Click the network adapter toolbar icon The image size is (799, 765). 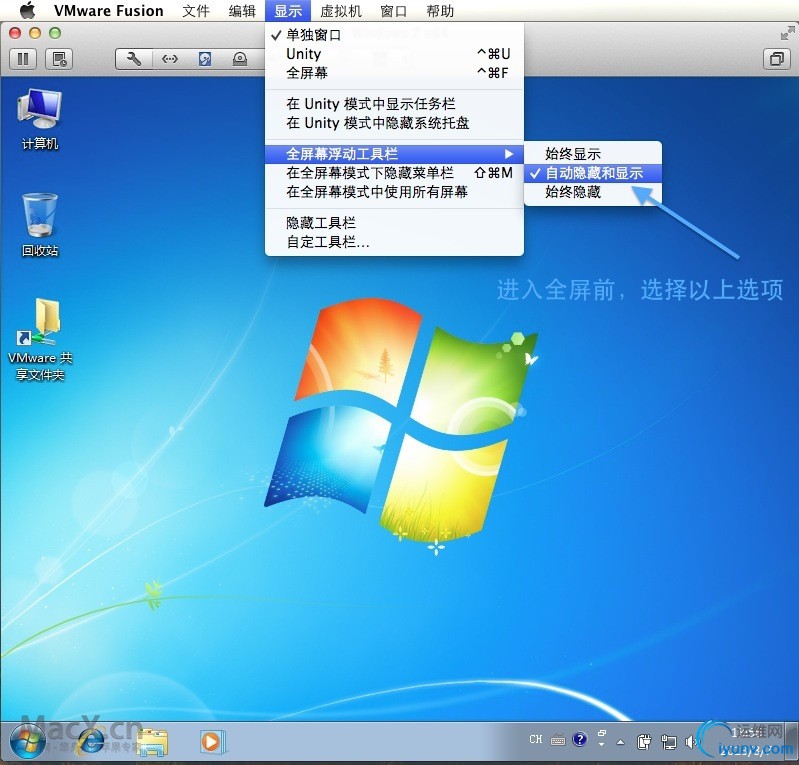170,59
